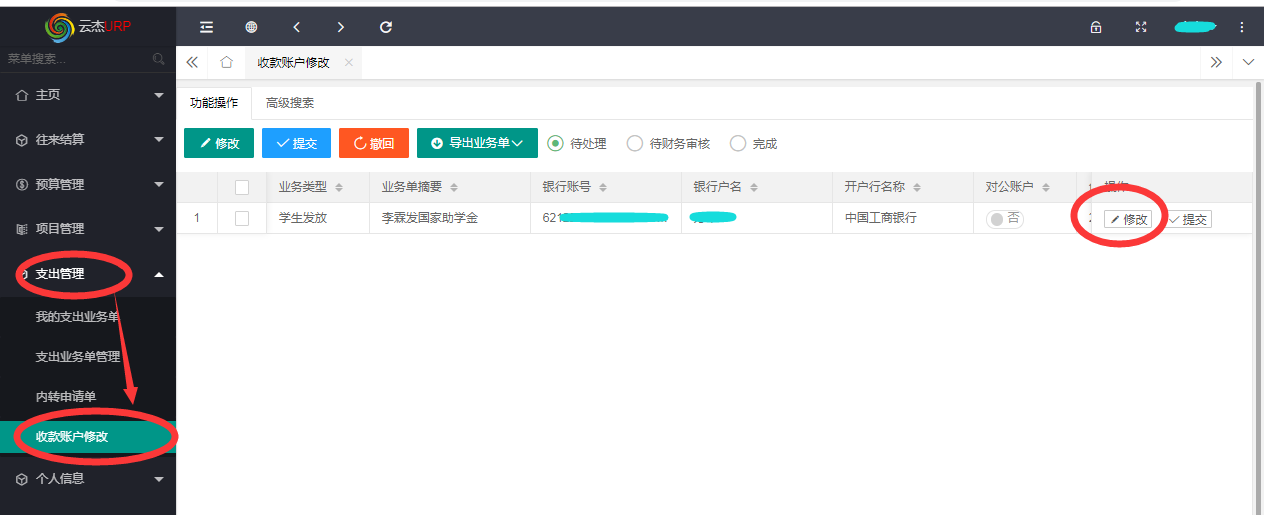Select the 完成 radio button
Image resolution: width=1264 pixels, height=515 pixels.
[738, 143]
